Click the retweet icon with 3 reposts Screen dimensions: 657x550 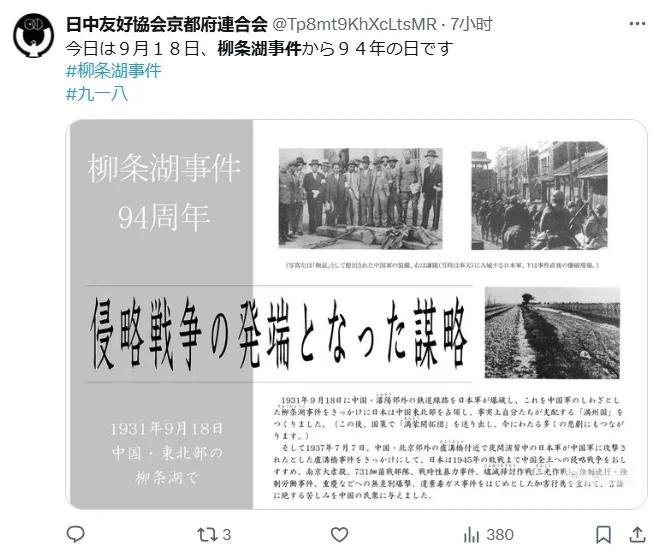206,535
